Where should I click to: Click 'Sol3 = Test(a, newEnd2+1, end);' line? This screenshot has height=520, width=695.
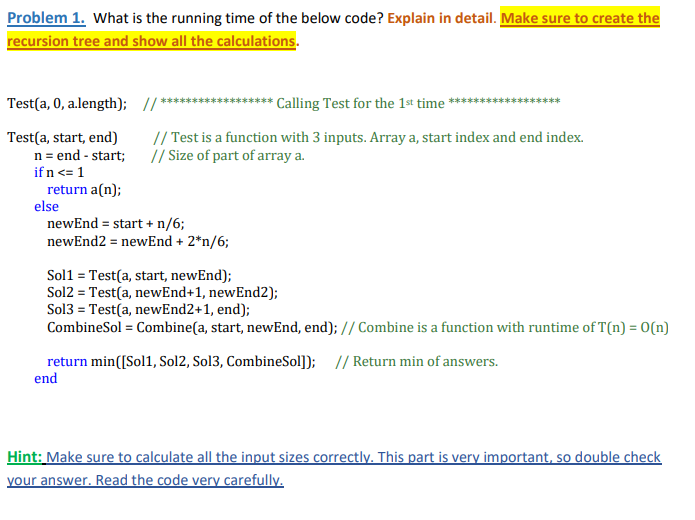pyautogui.click(x=148, y=309)
